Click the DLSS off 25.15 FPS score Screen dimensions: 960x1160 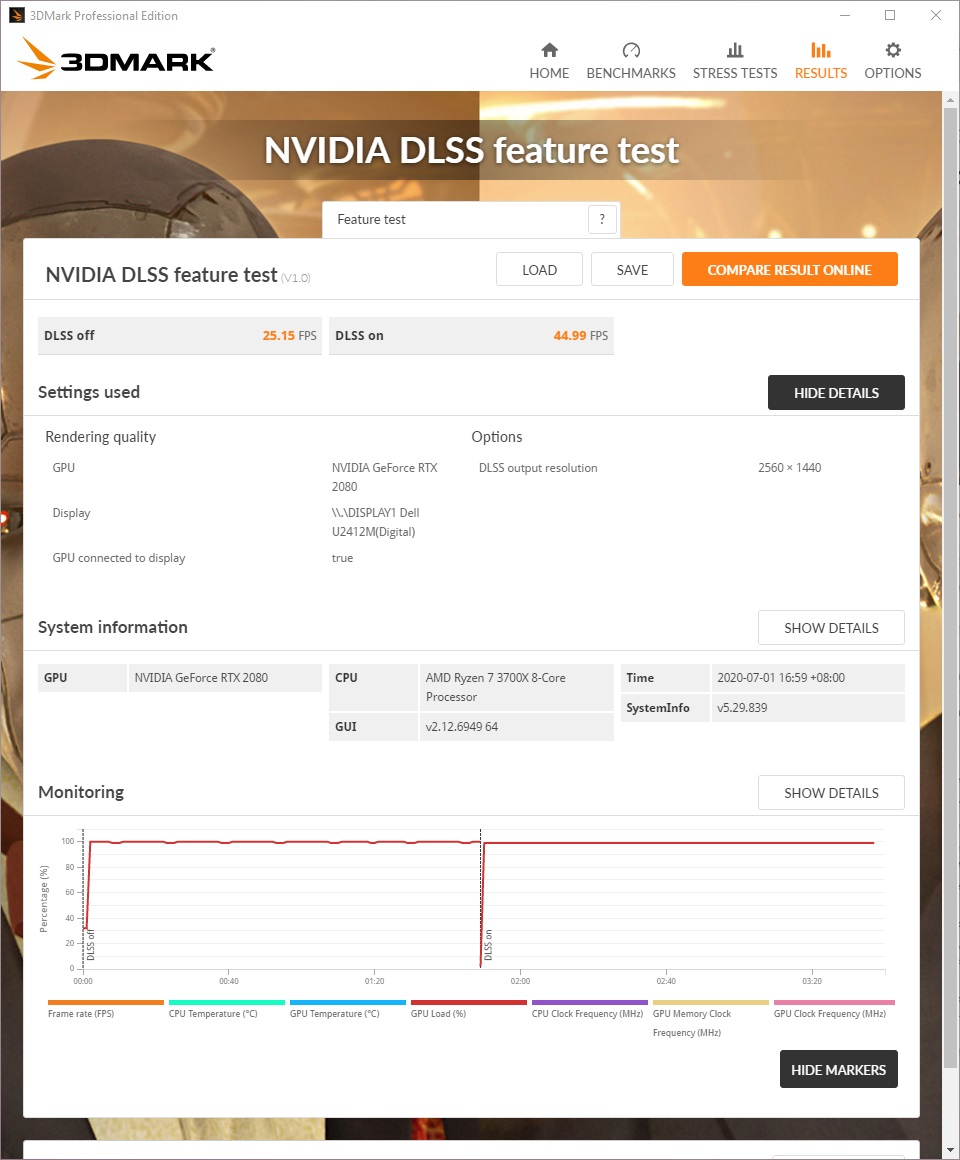coord(180,335)
